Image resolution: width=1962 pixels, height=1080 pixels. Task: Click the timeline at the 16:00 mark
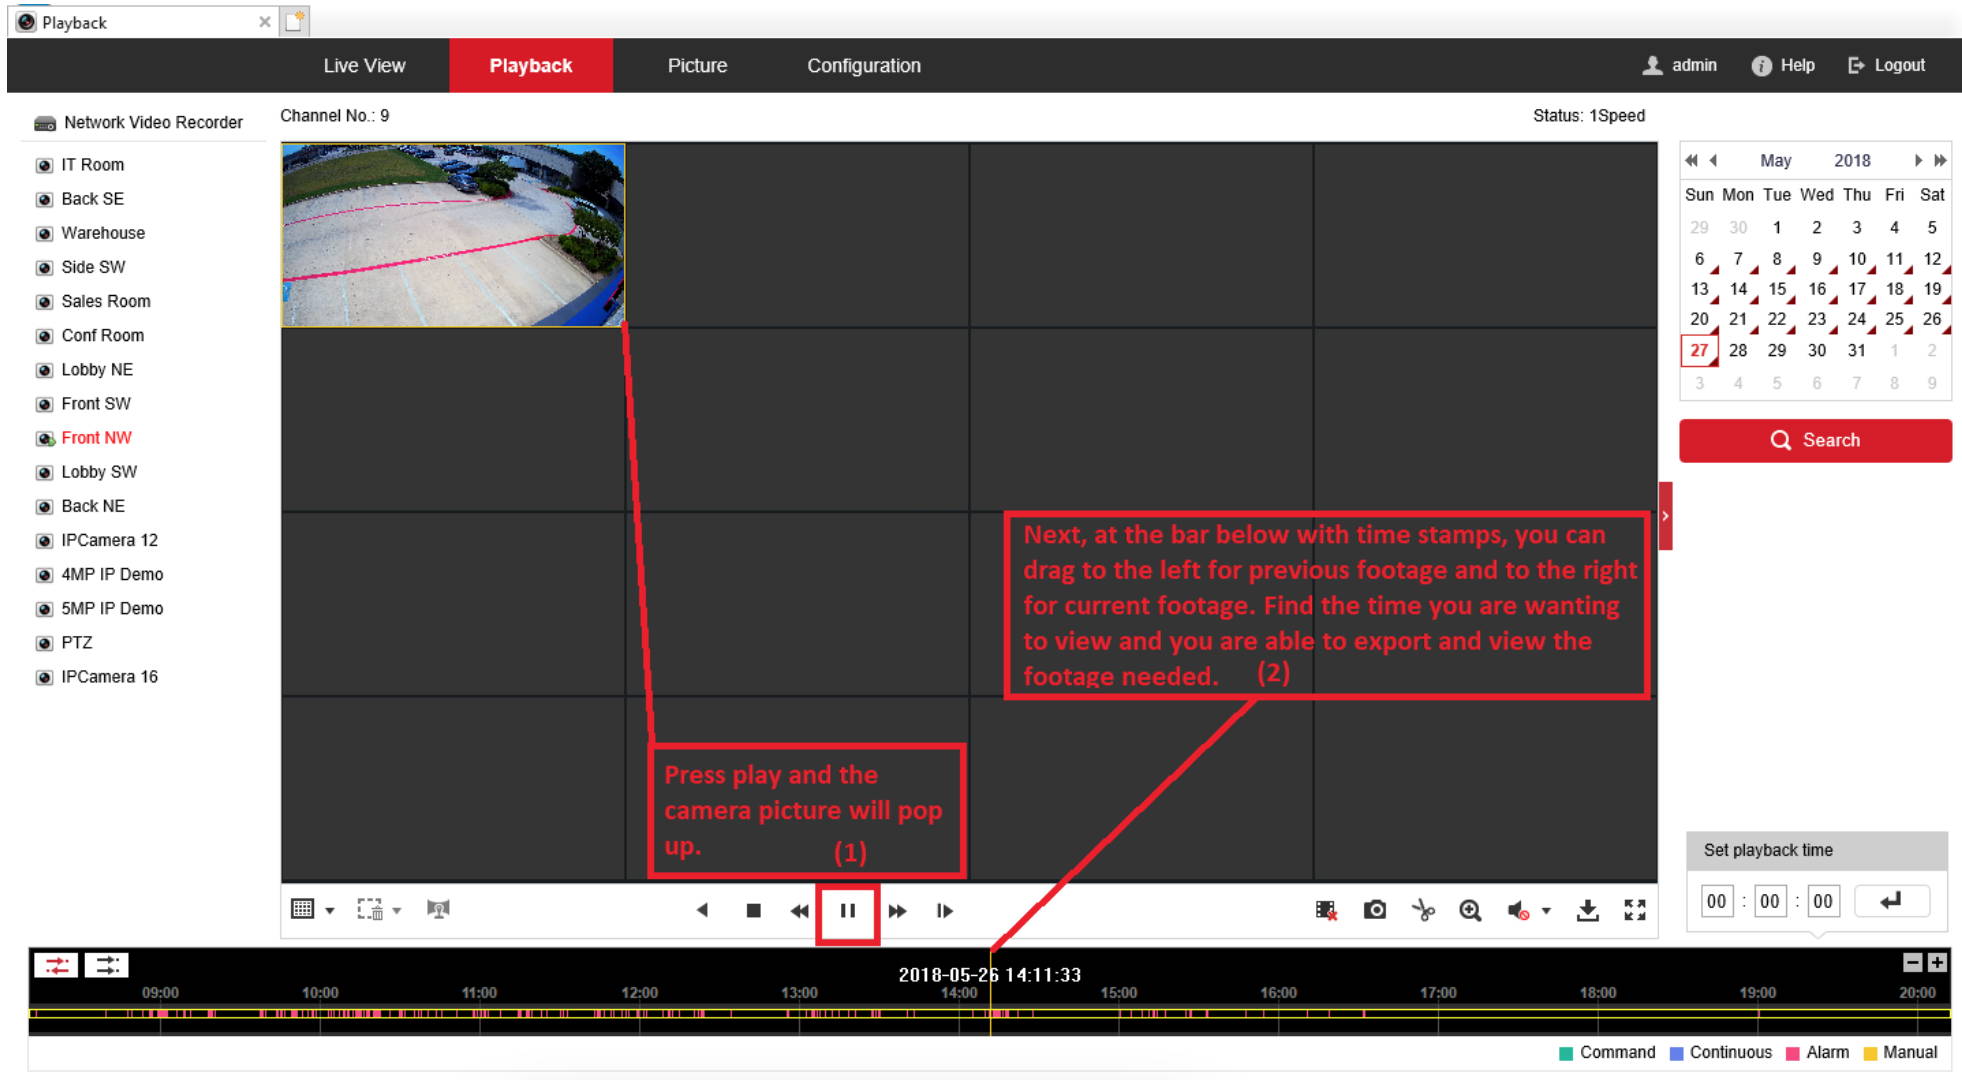coord(1278,1013)
